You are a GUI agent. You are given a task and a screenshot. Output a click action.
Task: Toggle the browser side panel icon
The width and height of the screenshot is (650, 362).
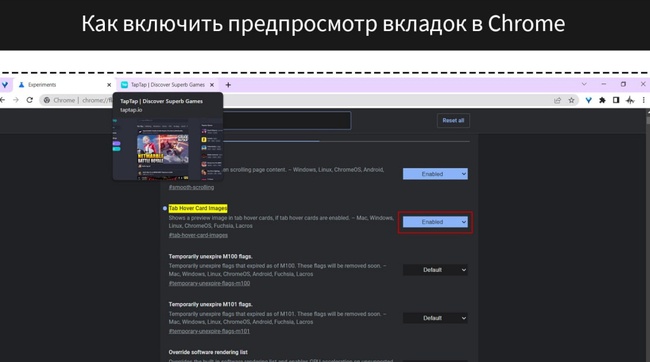(616, 100)
